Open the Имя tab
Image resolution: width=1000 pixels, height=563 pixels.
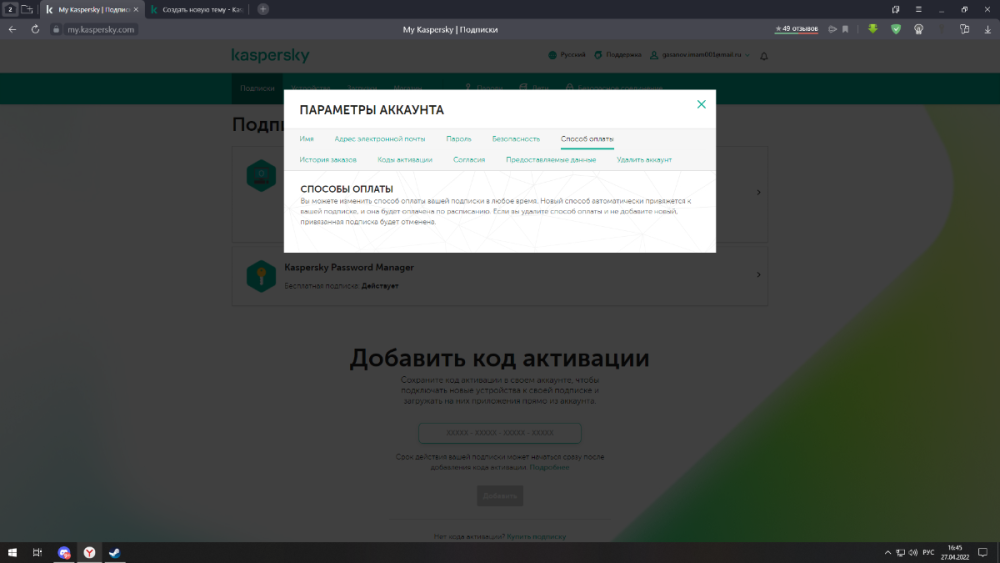click(x=307, y=139)
